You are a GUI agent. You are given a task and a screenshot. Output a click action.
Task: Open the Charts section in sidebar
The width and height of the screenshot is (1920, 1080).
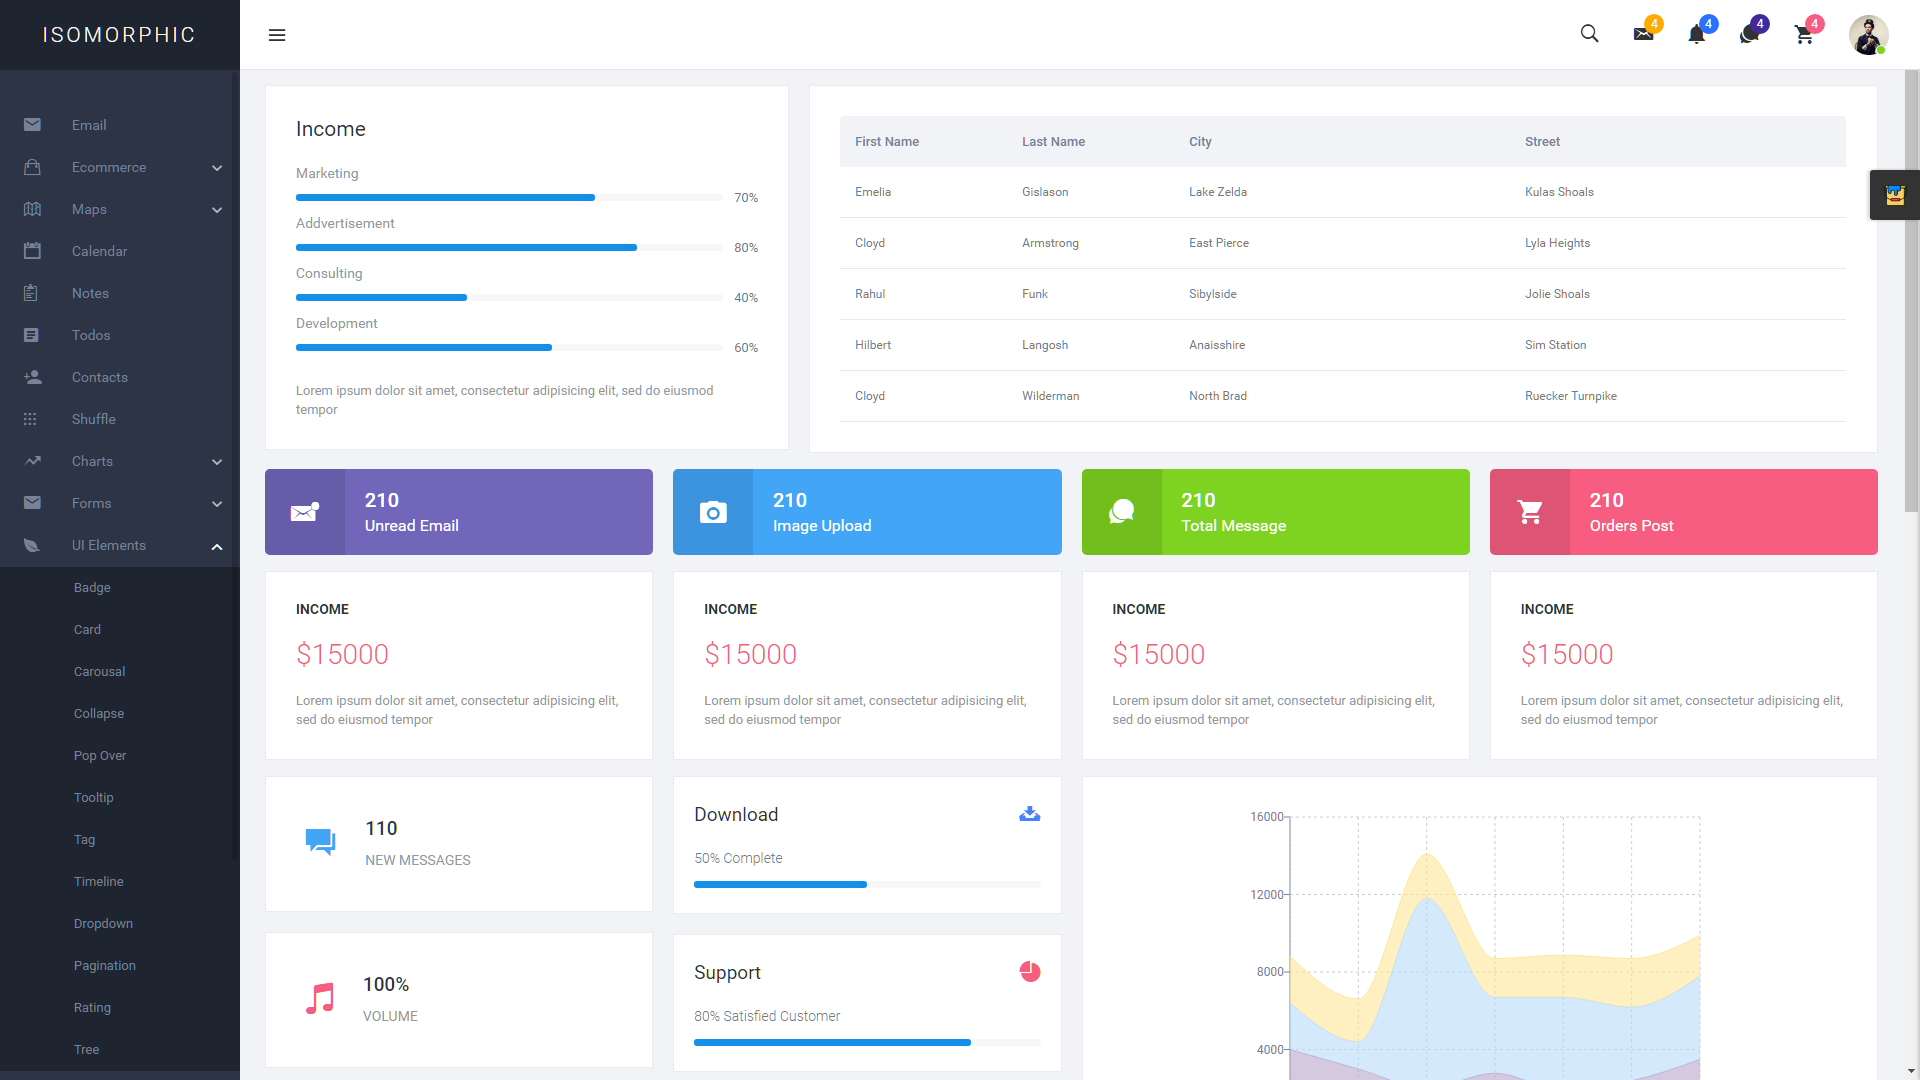119,460
